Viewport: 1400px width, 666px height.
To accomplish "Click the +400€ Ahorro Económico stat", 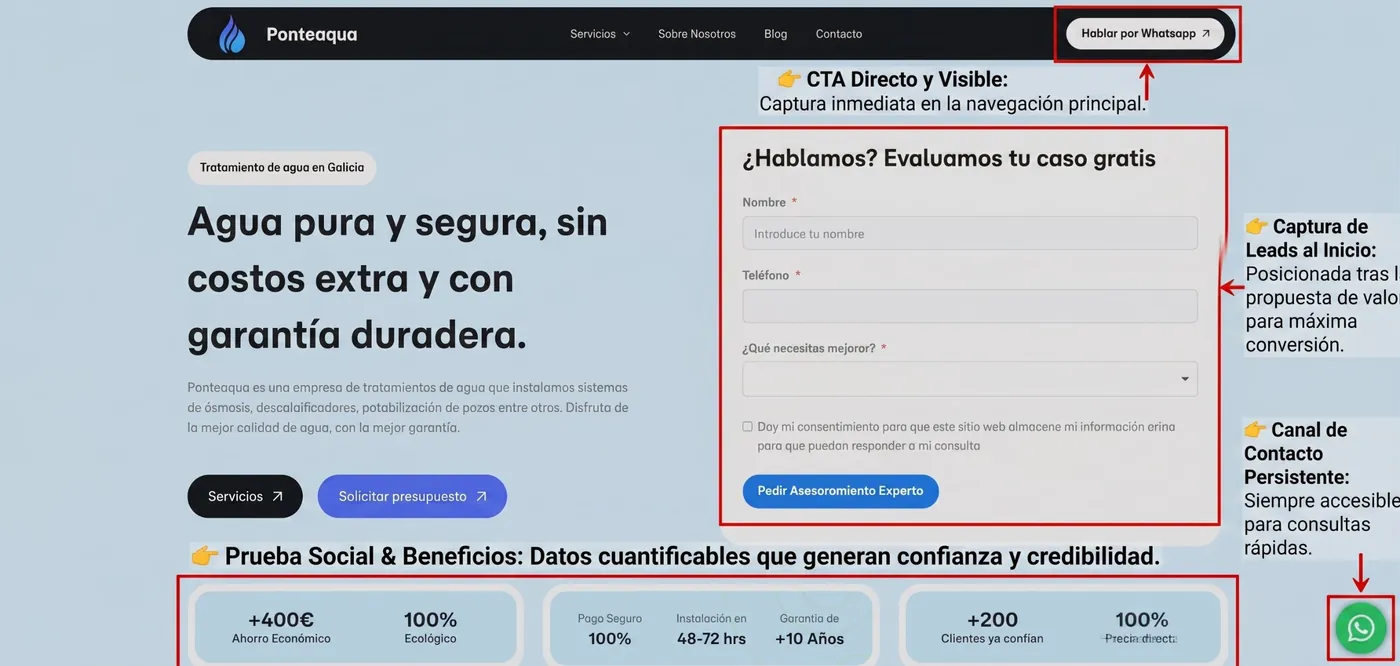I will pos(281,627).
